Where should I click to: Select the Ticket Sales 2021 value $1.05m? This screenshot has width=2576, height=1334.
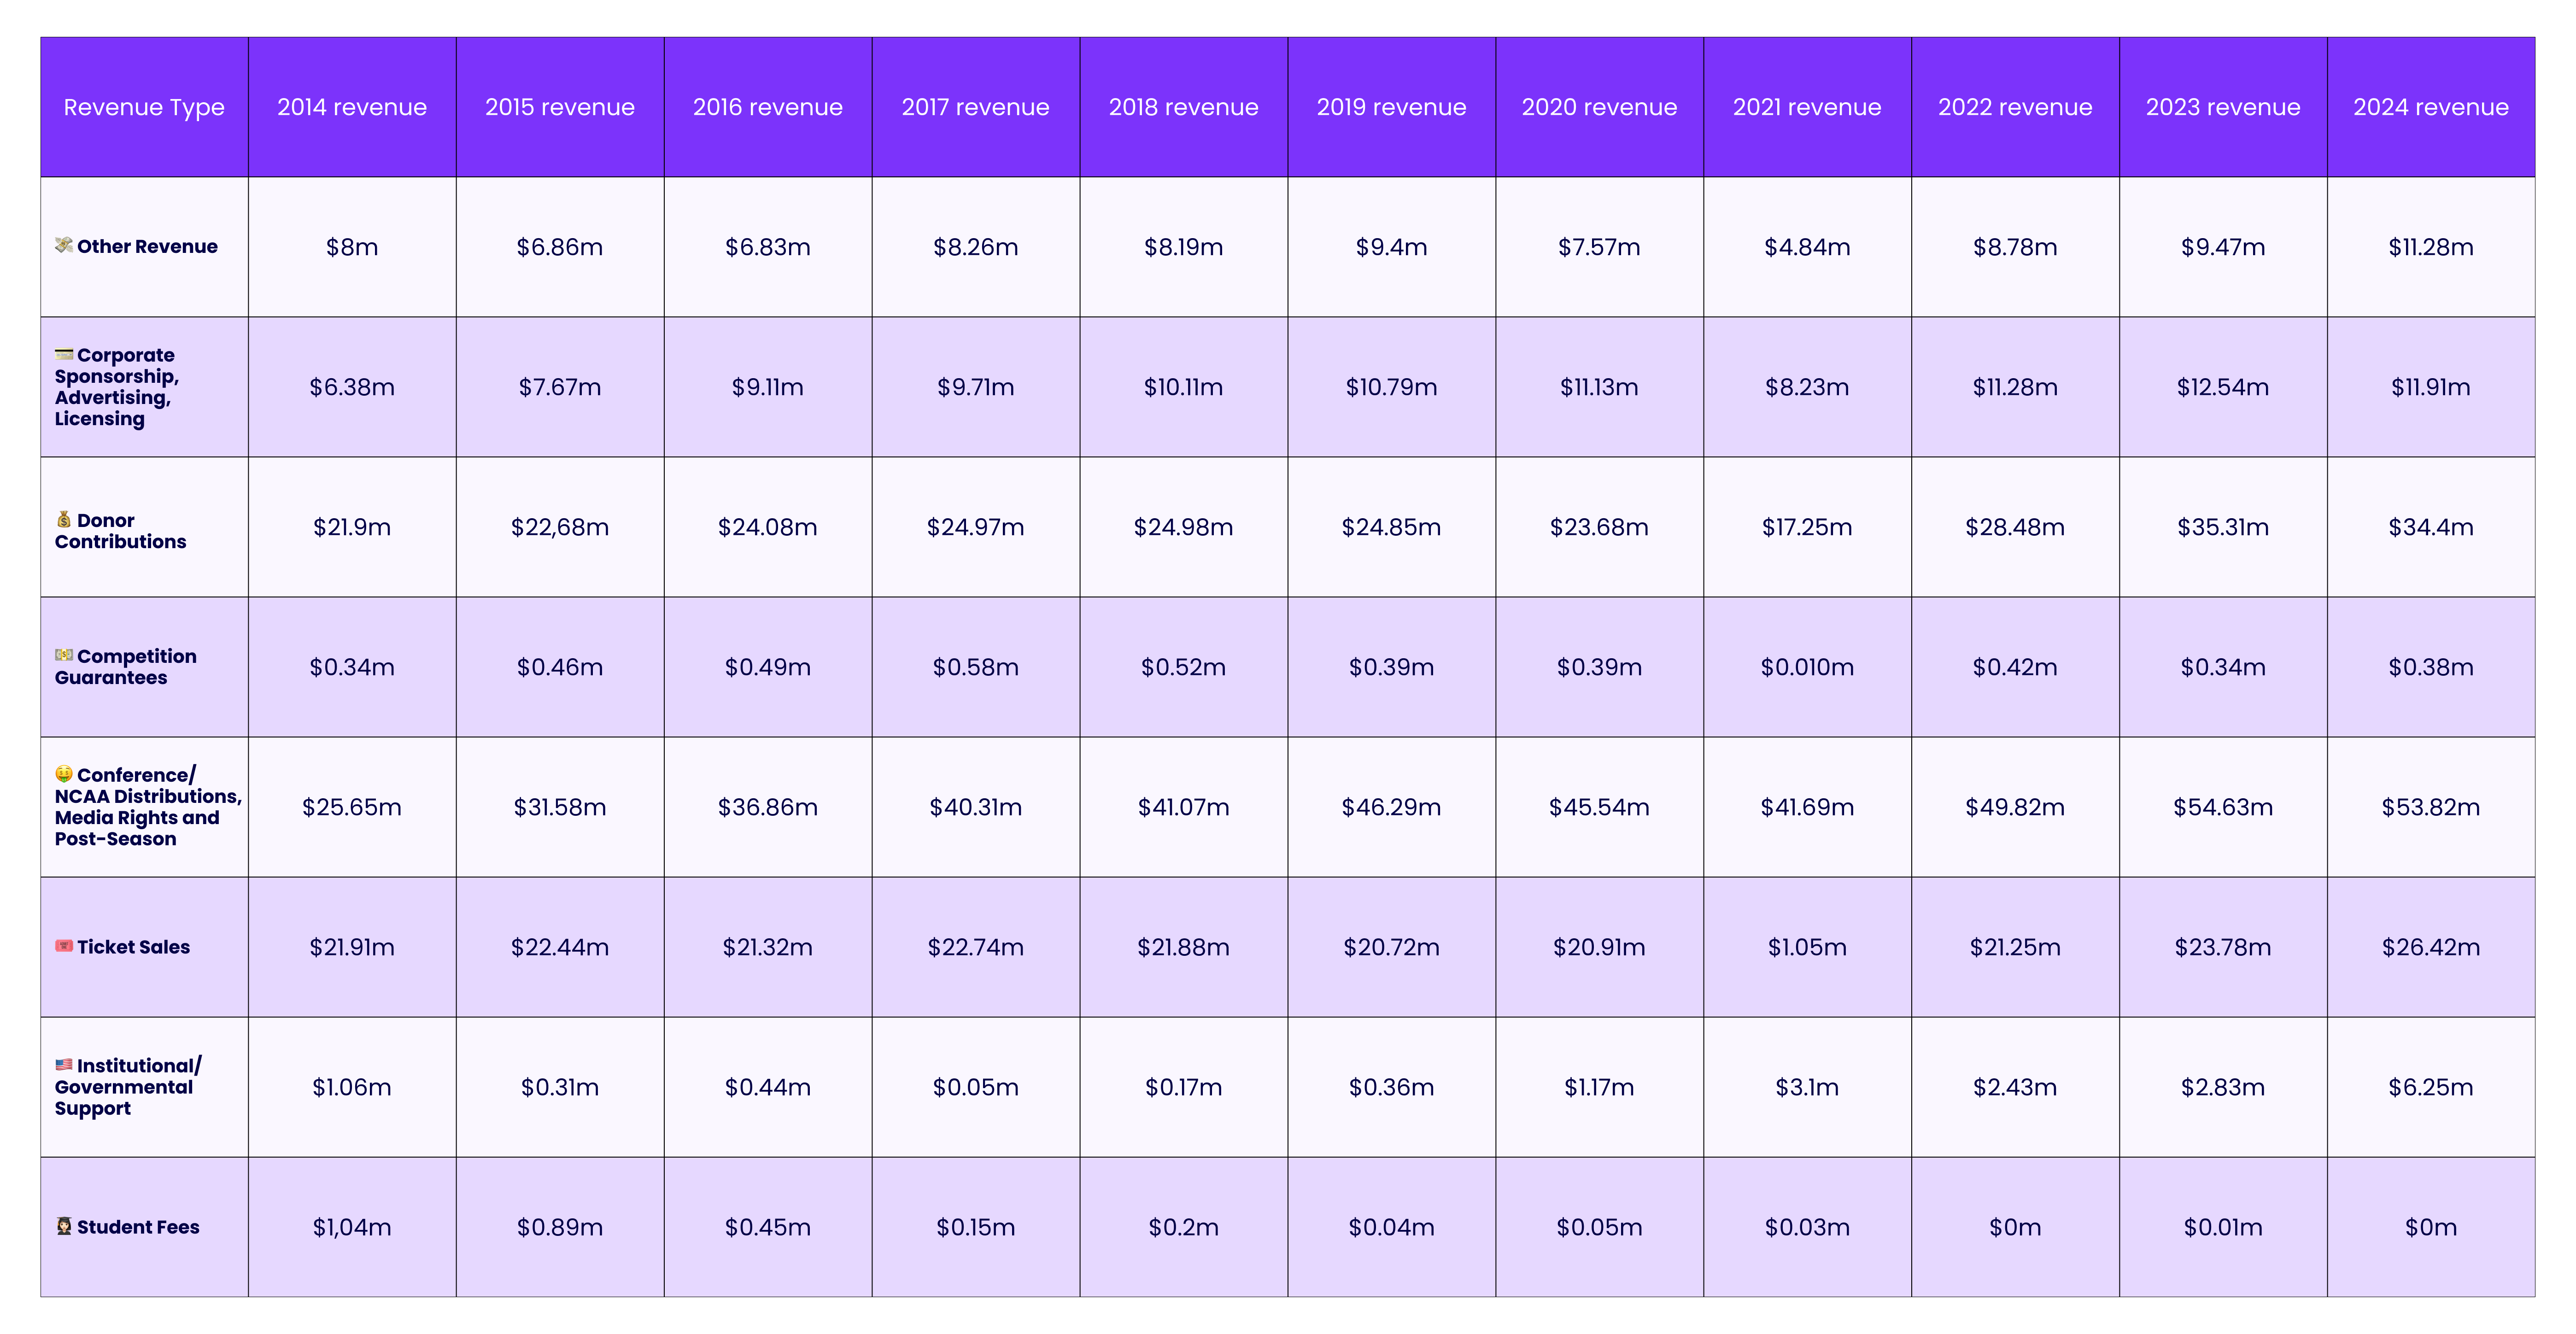tap(1807, 947)
